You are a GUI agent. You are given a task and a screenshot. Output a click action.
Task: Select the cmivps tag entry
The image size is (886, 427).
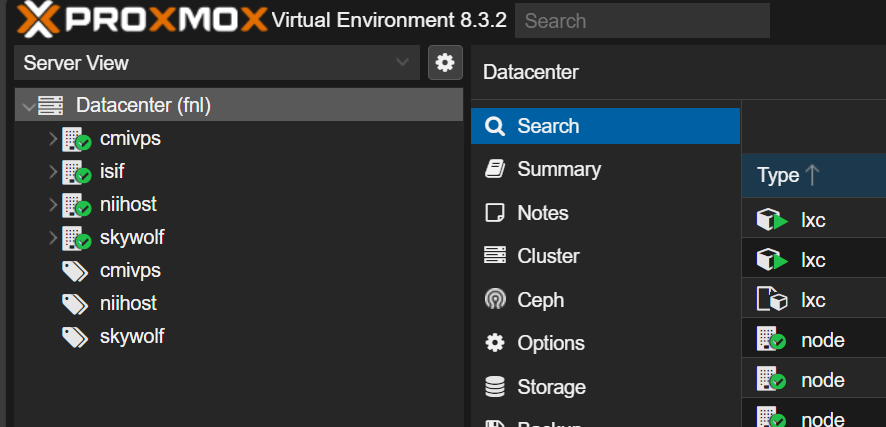[x=131, y=270]
